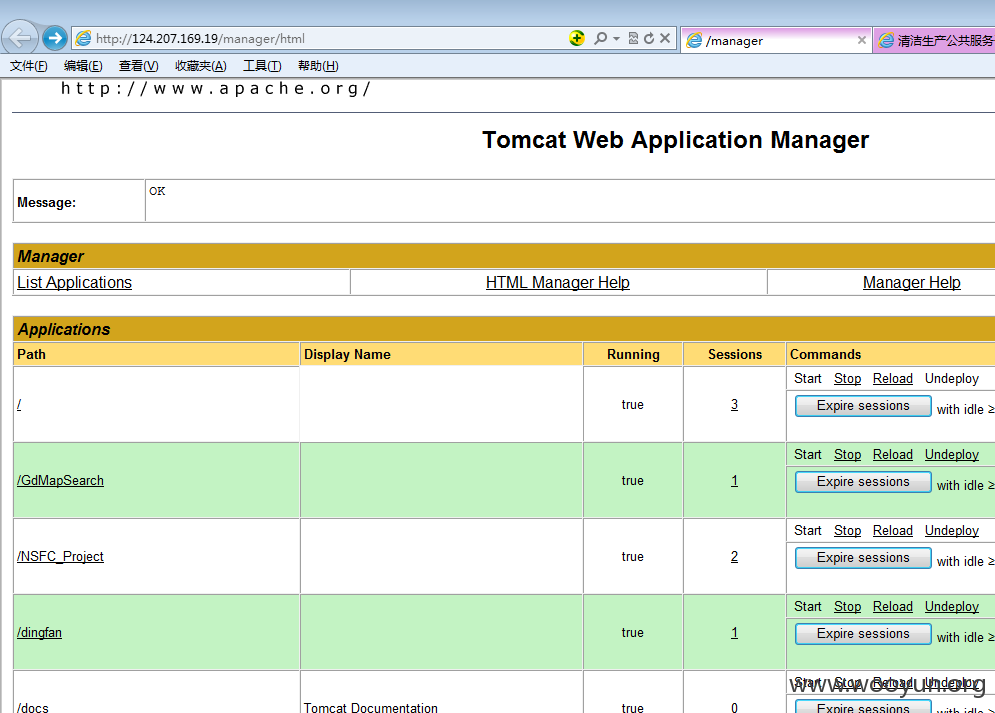Click the IE page icon in address bar
This screenshot has width=995, height=713.
coord(83,39)
